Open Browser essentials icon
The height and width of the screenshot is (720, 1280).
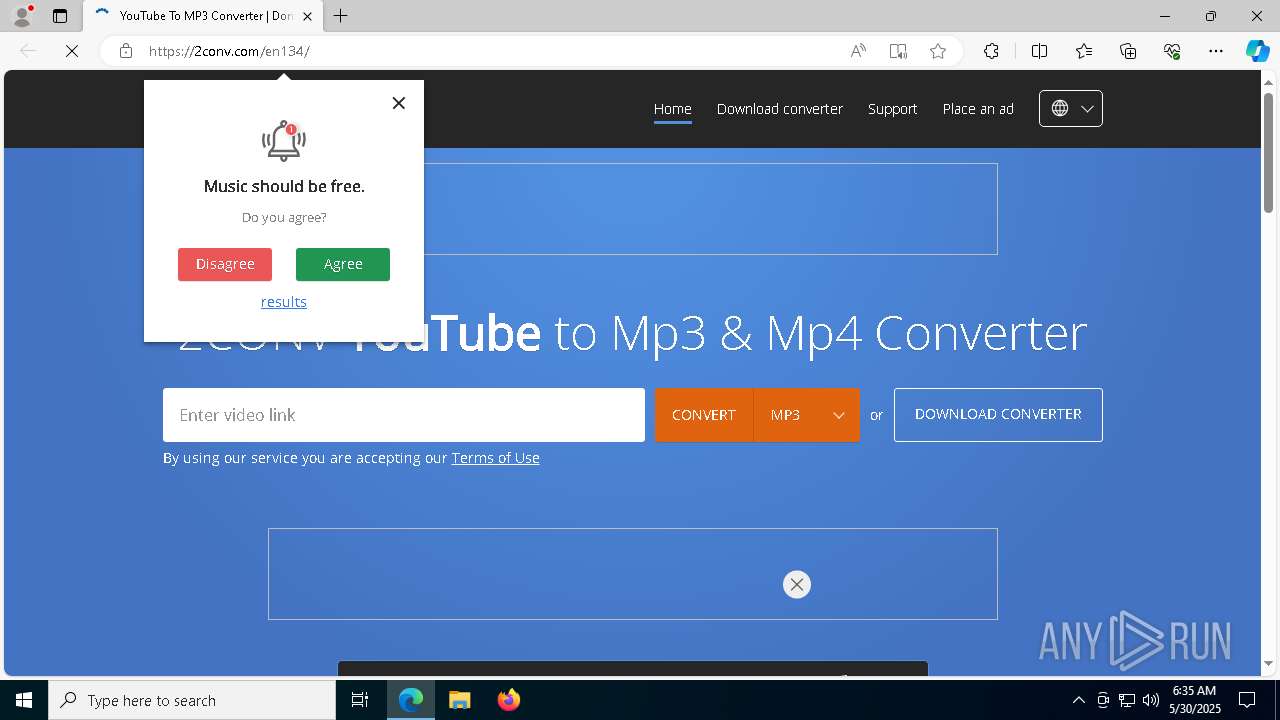pyautogui.click(x=1172, y=51)
